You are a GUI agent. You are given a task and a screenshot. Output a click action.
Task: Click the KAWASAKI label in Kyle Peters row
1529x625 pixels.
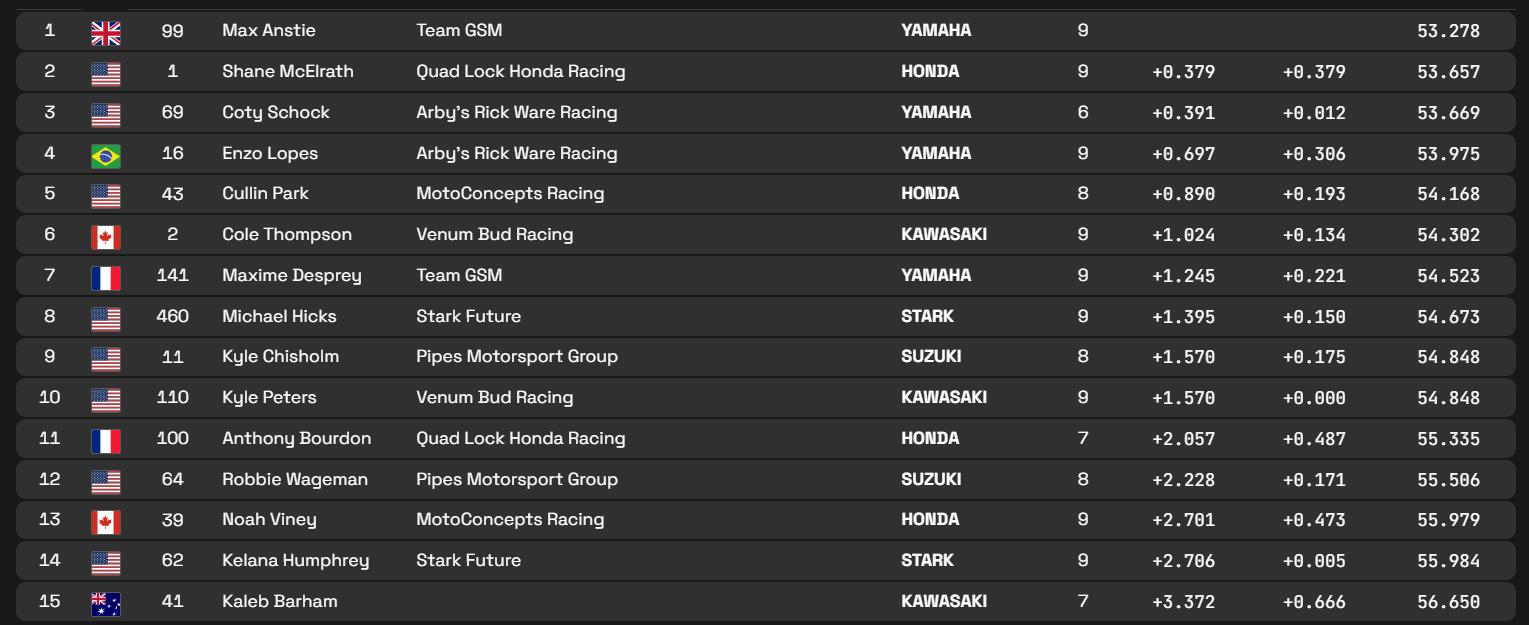click(944, 397)
